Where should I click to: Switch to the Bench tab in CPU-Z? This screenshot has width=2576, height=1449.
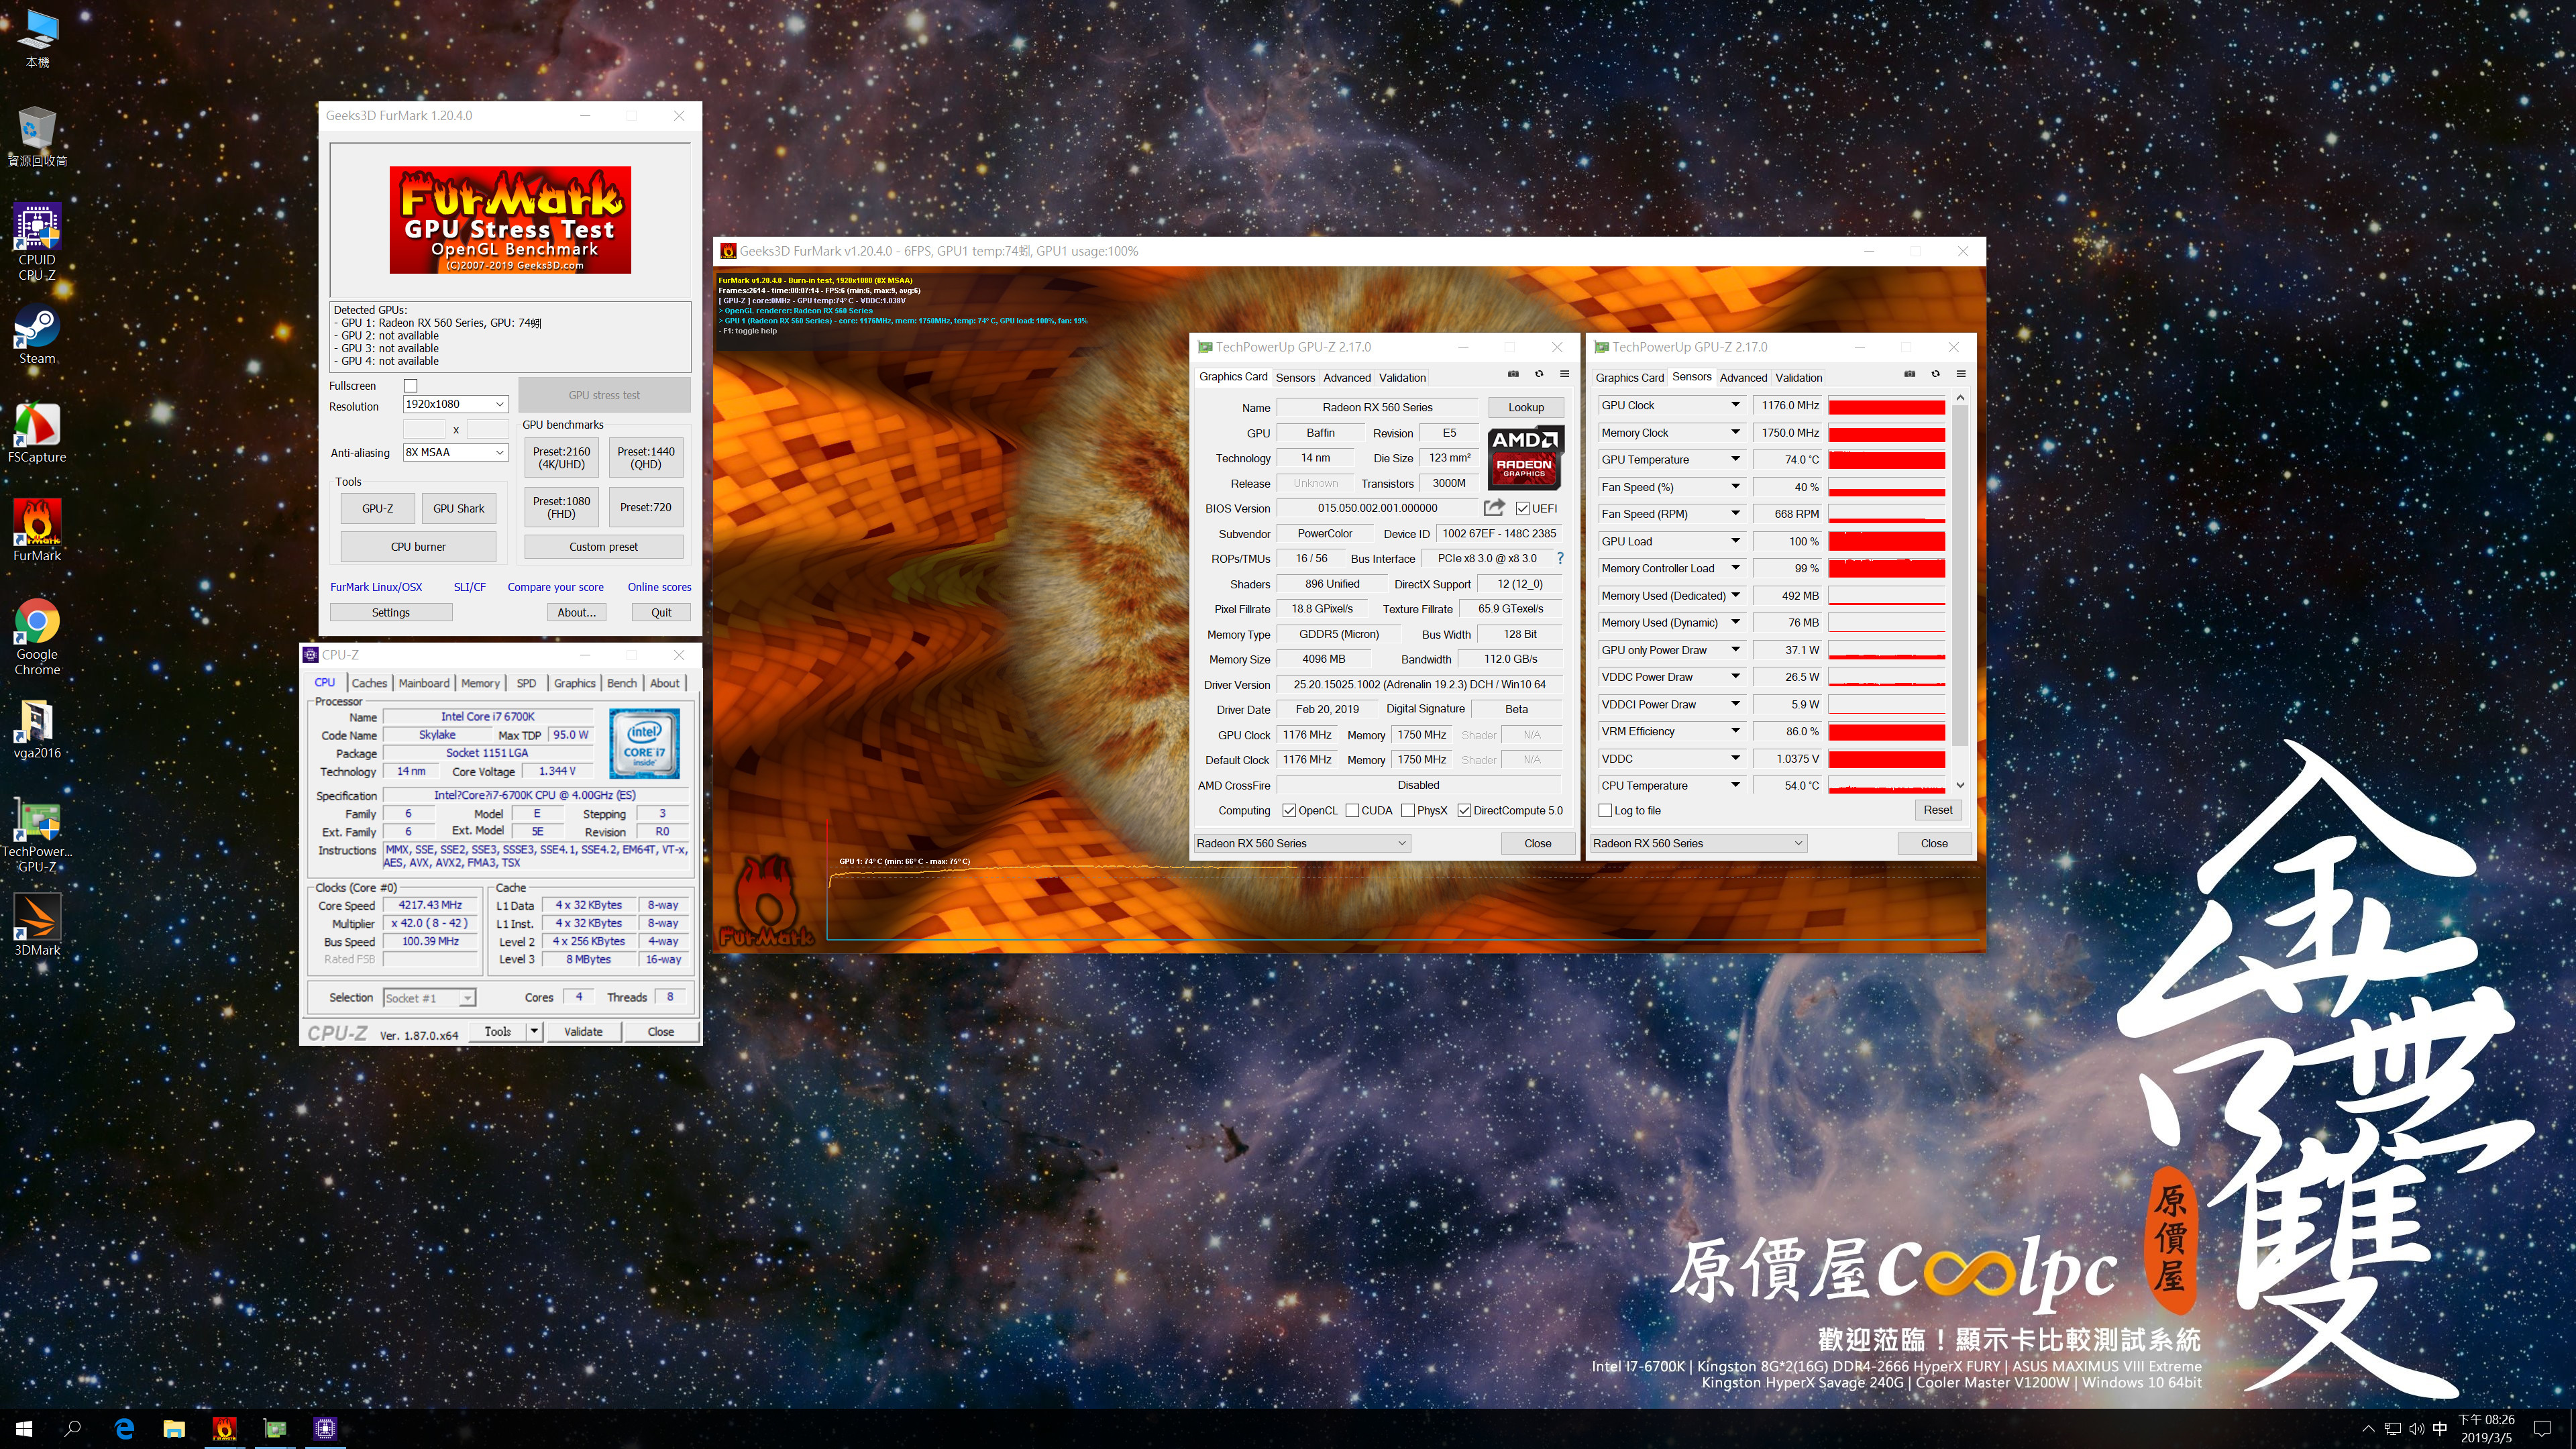[x=622, y=683]
